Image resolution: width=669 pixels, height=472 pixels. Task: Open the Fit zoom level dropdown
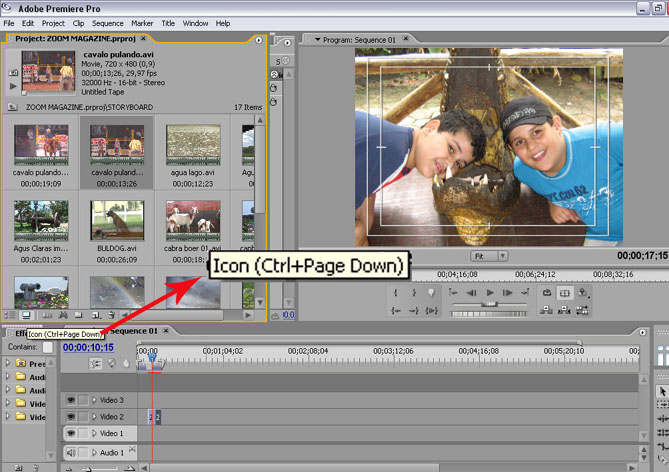point(490,256)
